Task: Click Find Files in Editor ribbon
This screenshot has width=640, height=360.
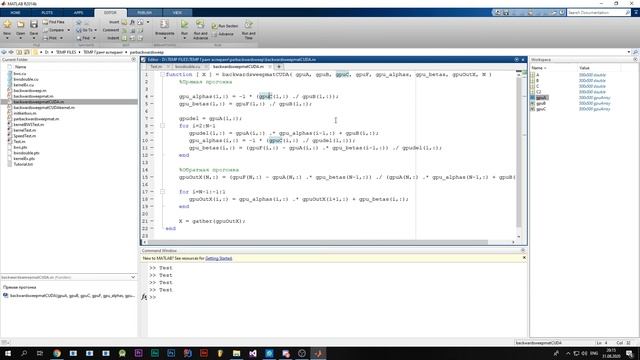Action: point(53,22)
